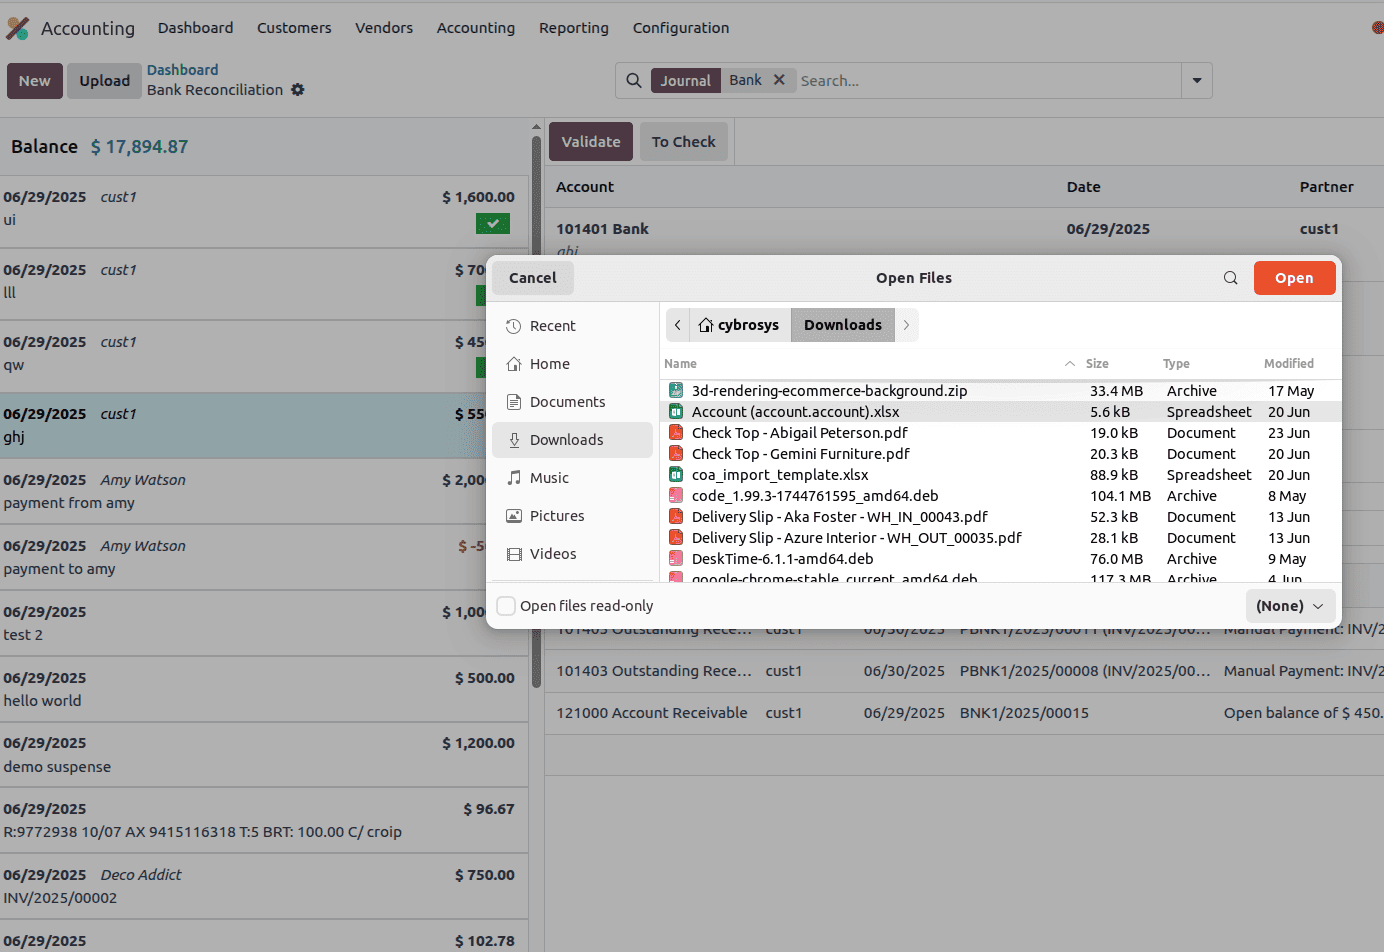Click the path bar right arrow

(906, 325)
